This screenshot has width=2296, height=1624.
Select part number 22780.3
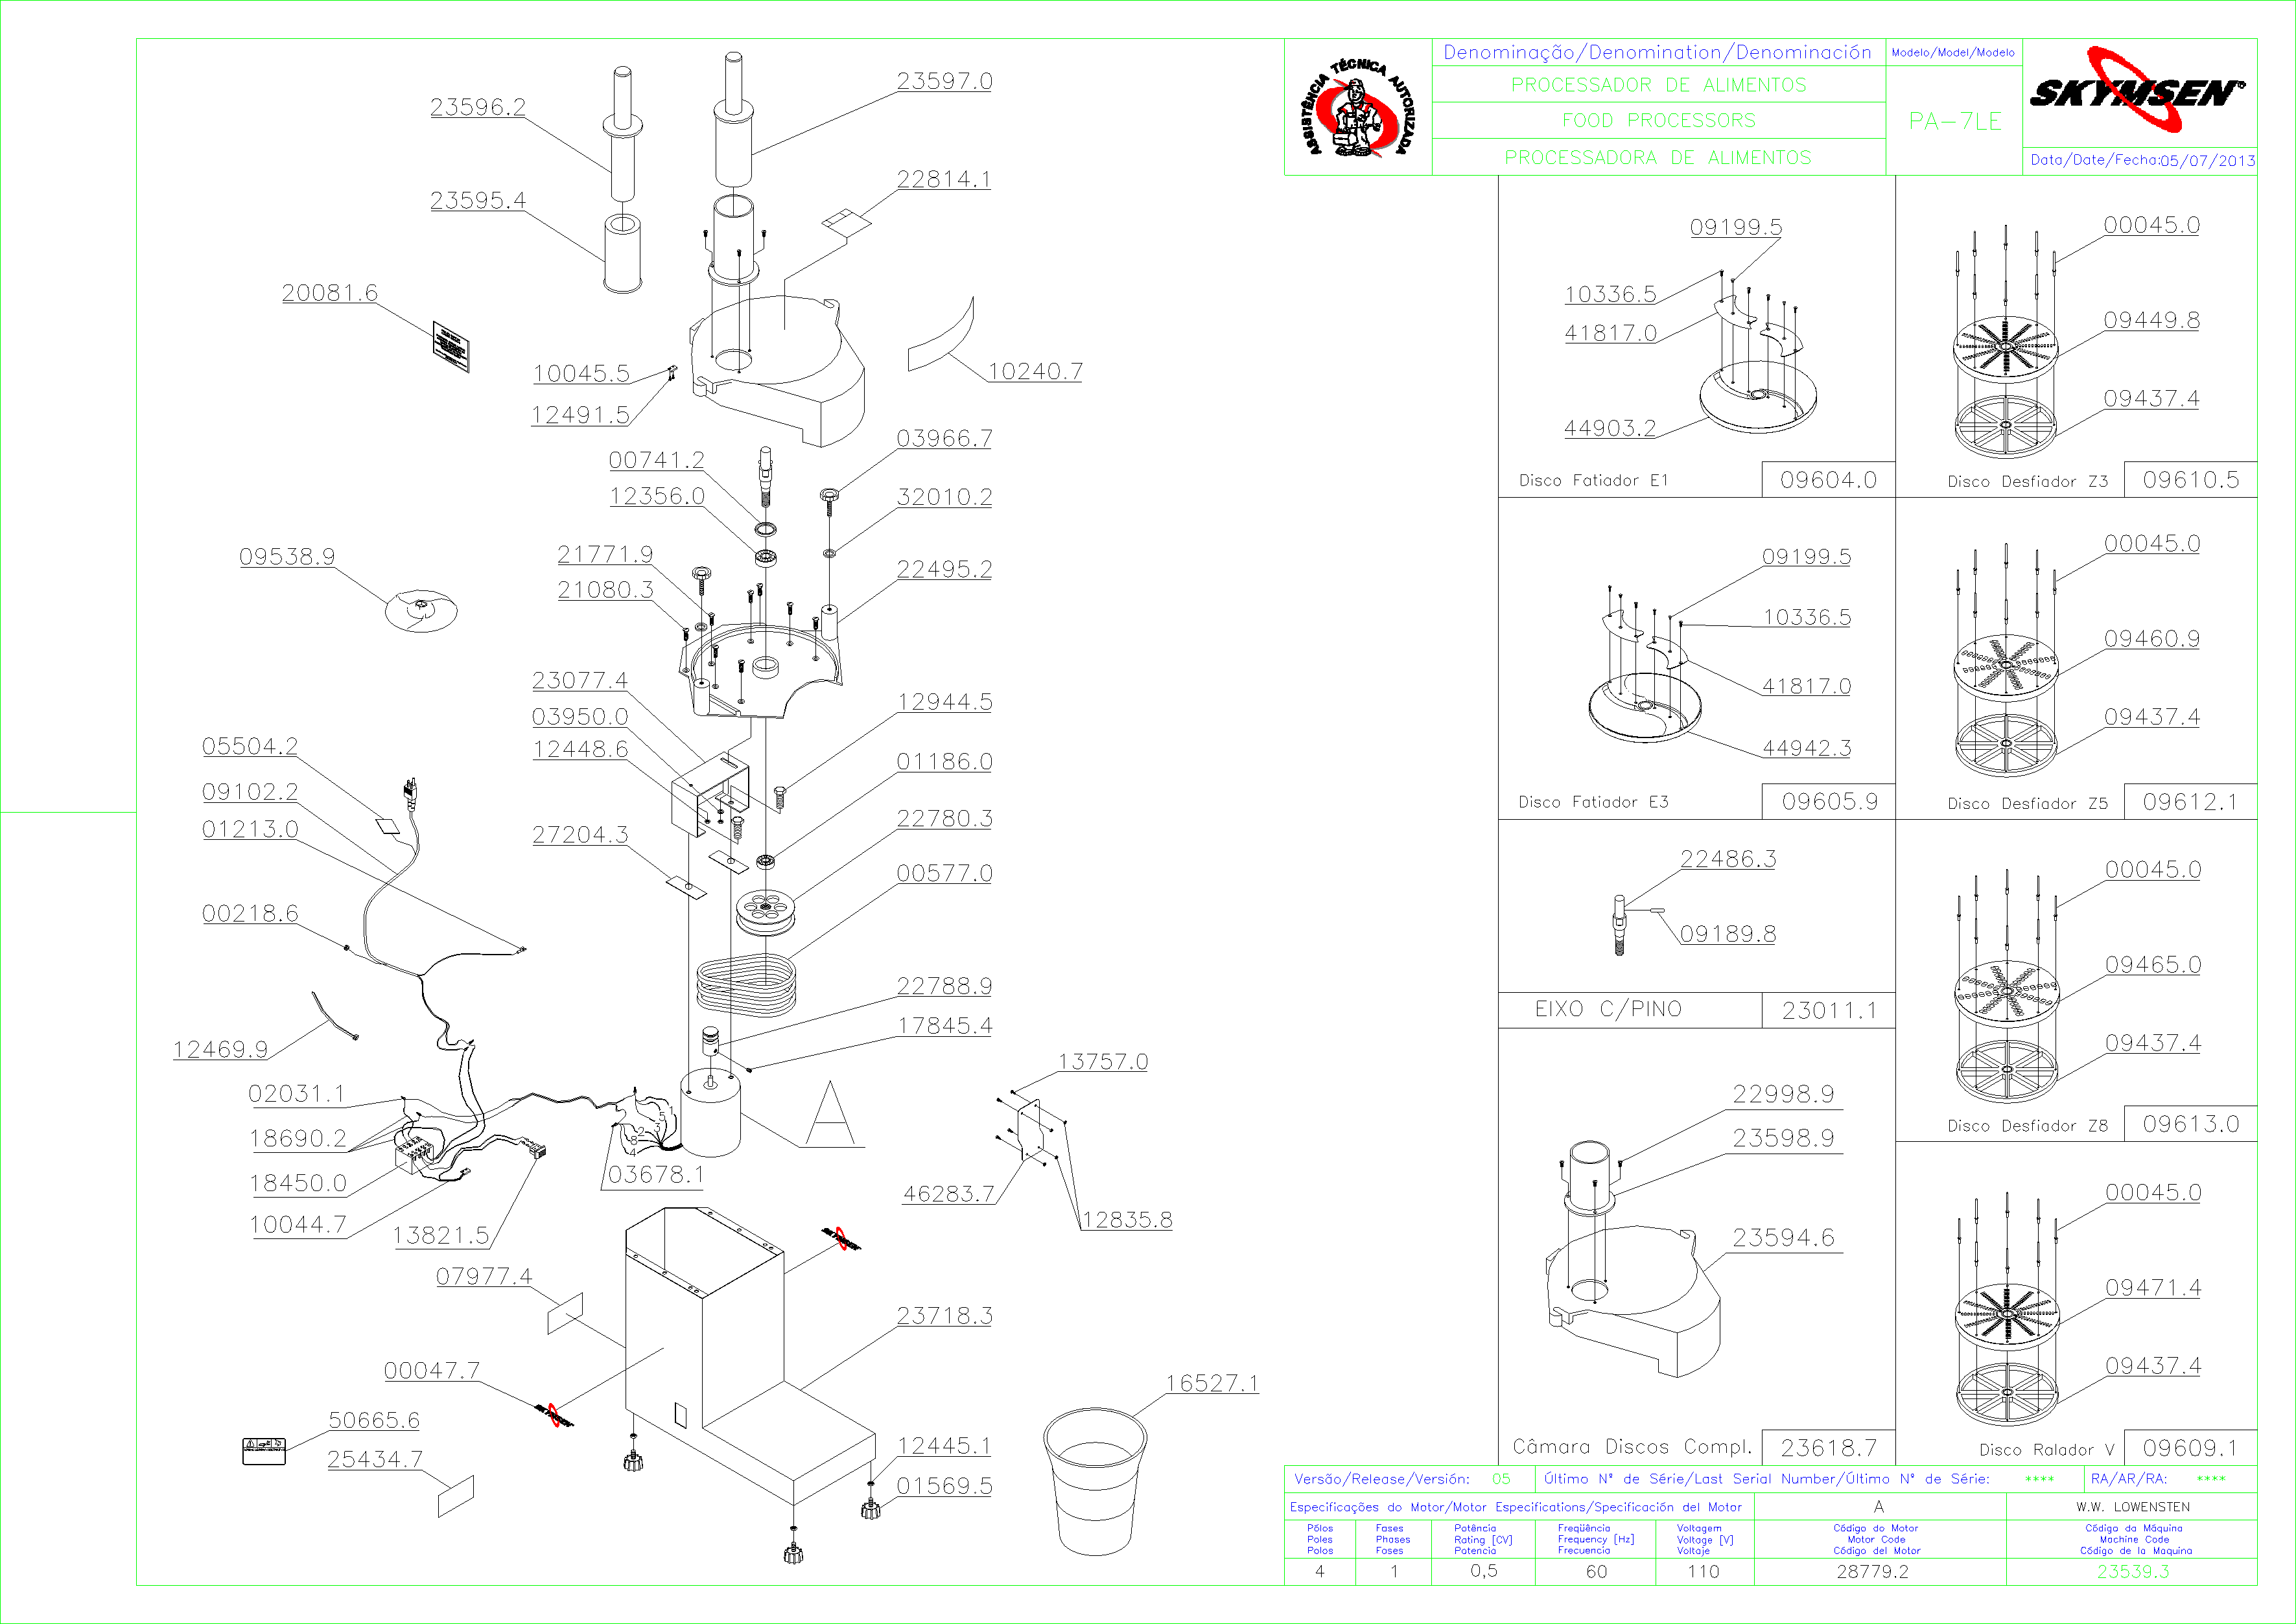[944, 819]
